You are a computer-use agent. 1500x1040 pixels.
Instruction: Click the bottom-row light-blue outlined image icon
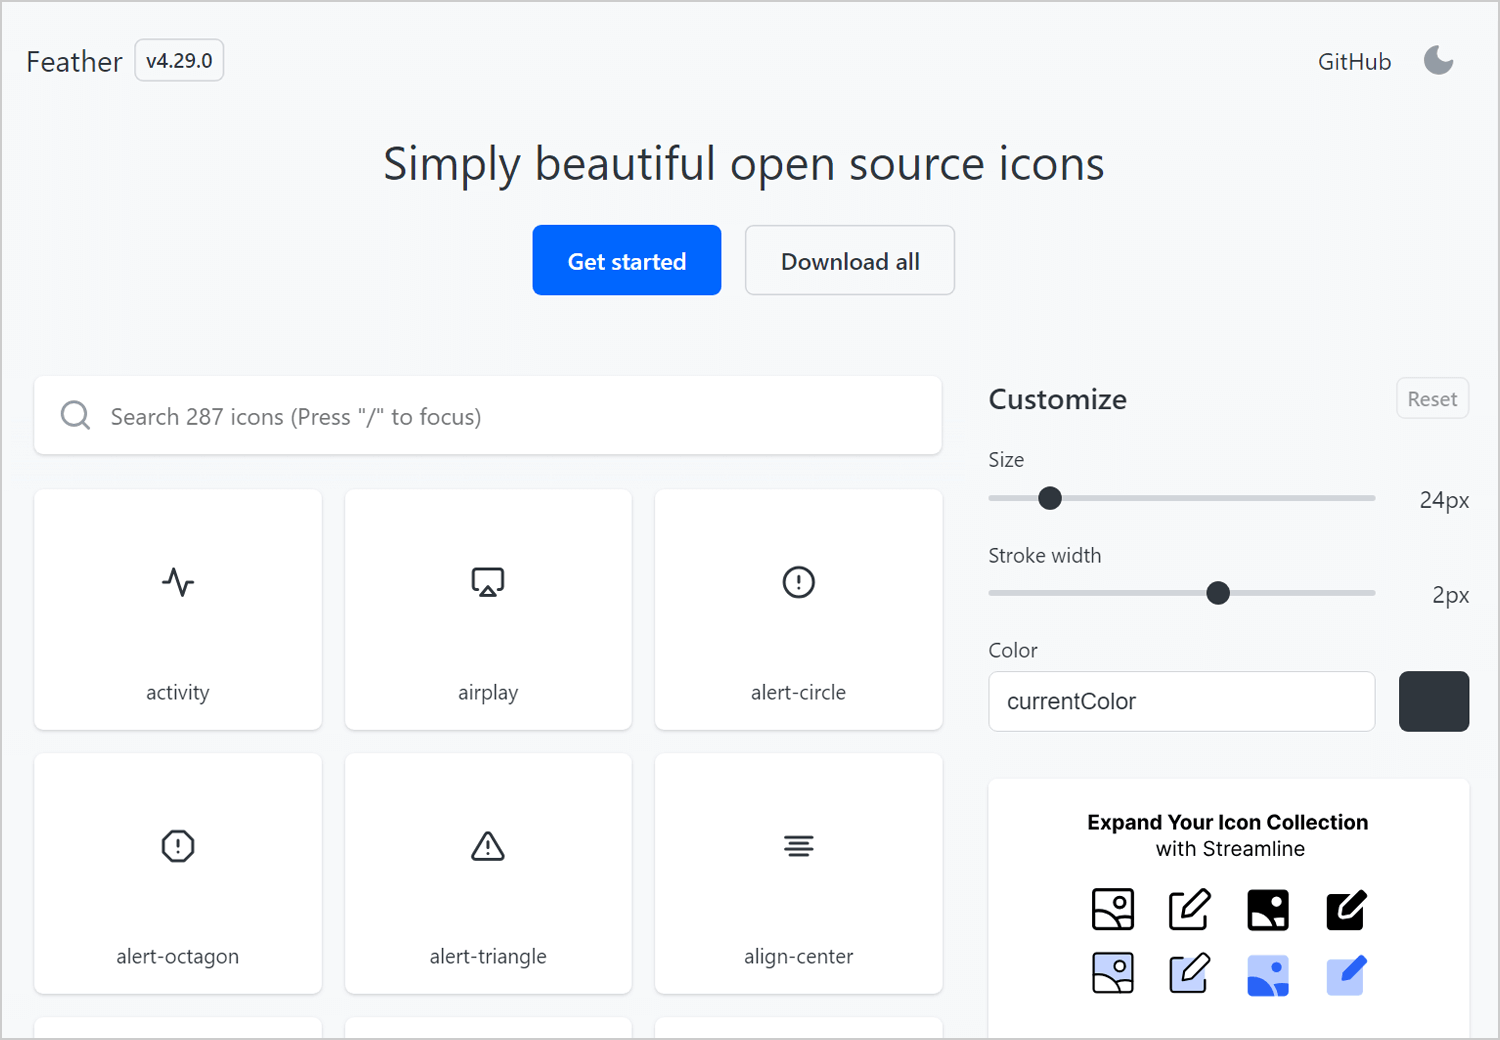(1113, 974)
